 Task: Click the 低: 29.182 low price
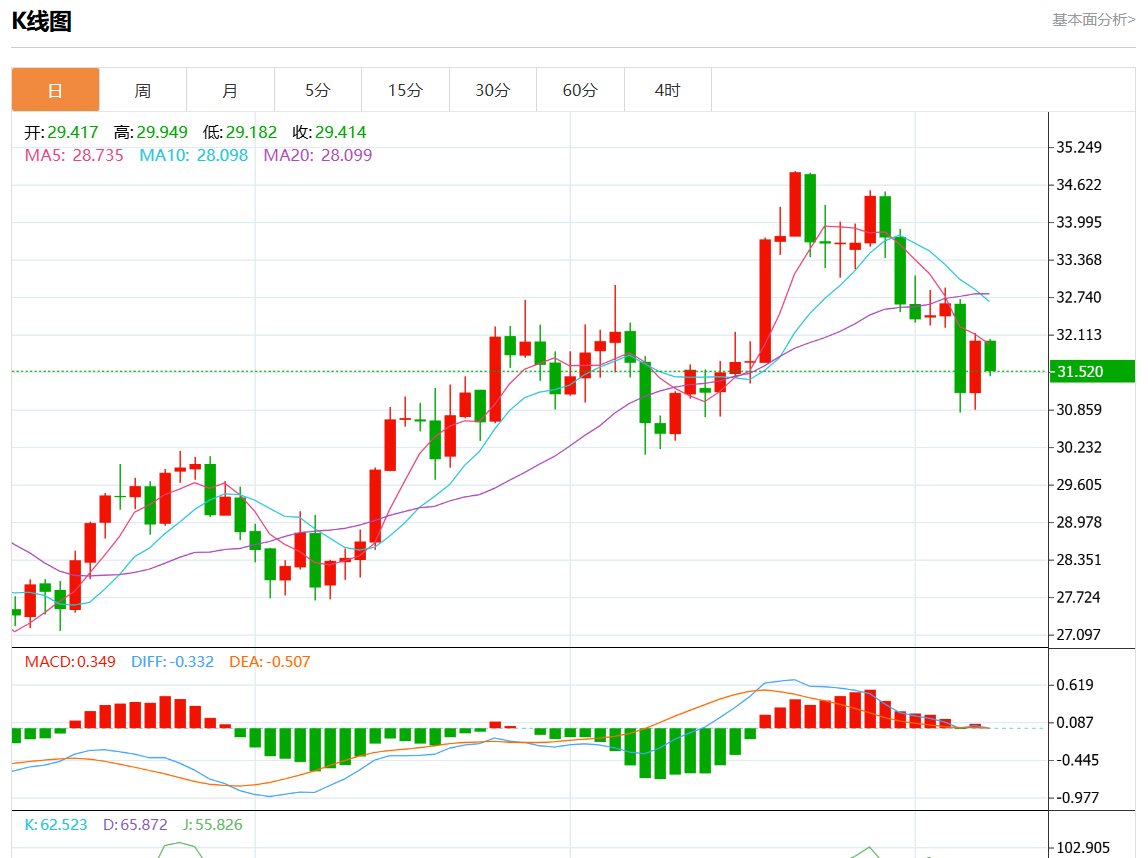click(x=240, y=133)
